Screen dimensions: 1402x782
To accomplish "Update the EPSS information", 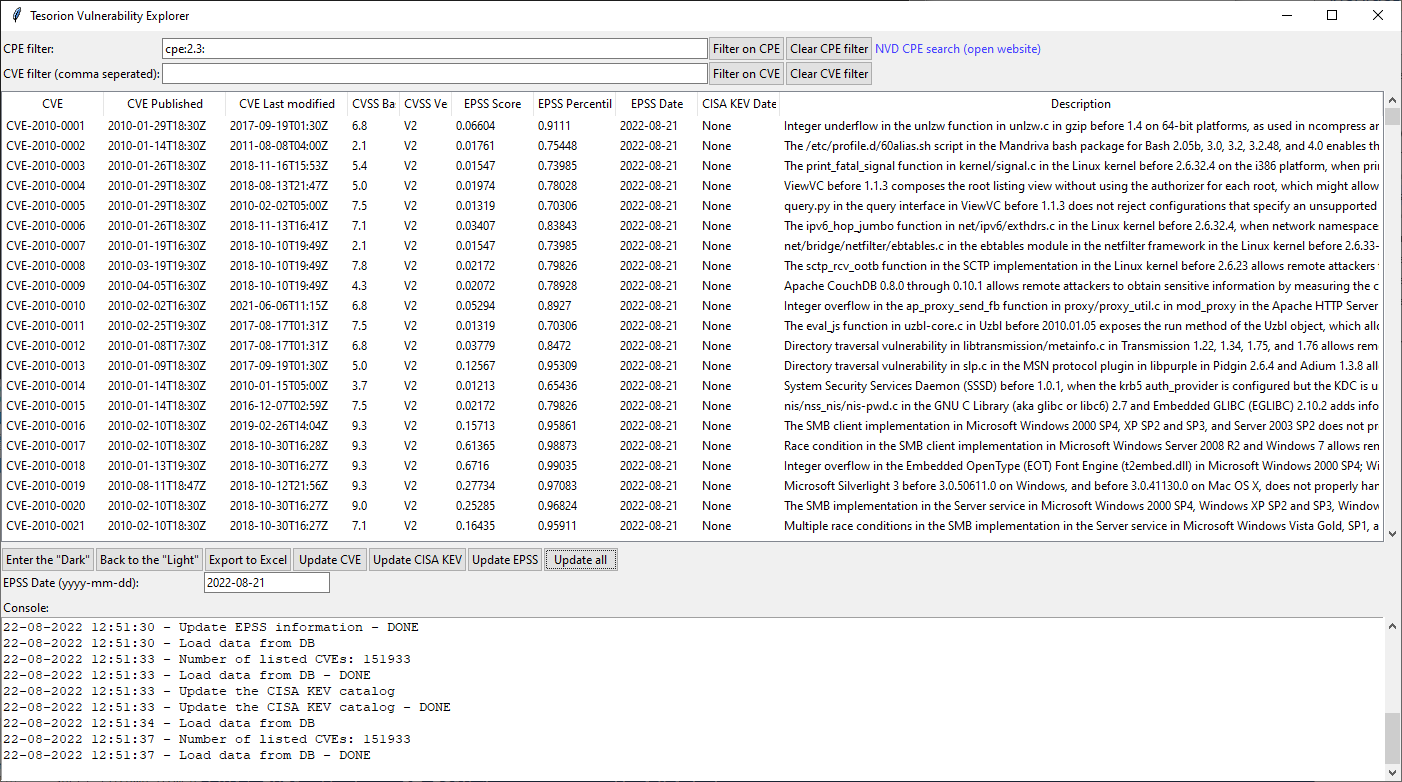I will coord(504,559).
